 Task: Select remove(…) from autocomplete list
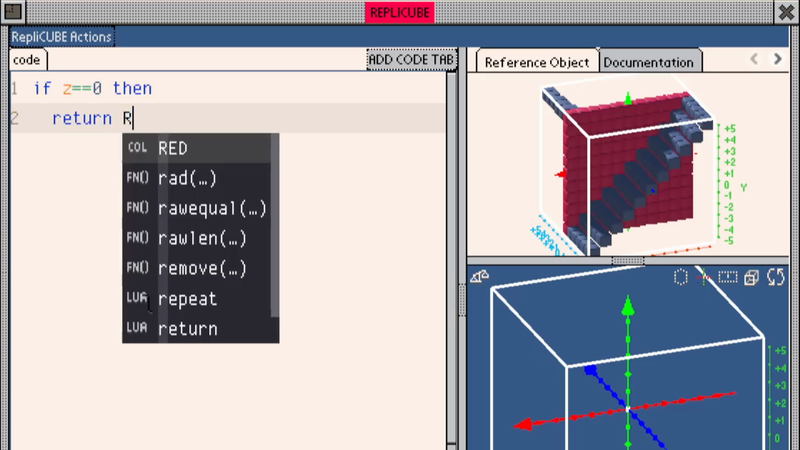[x=196, y=268]
